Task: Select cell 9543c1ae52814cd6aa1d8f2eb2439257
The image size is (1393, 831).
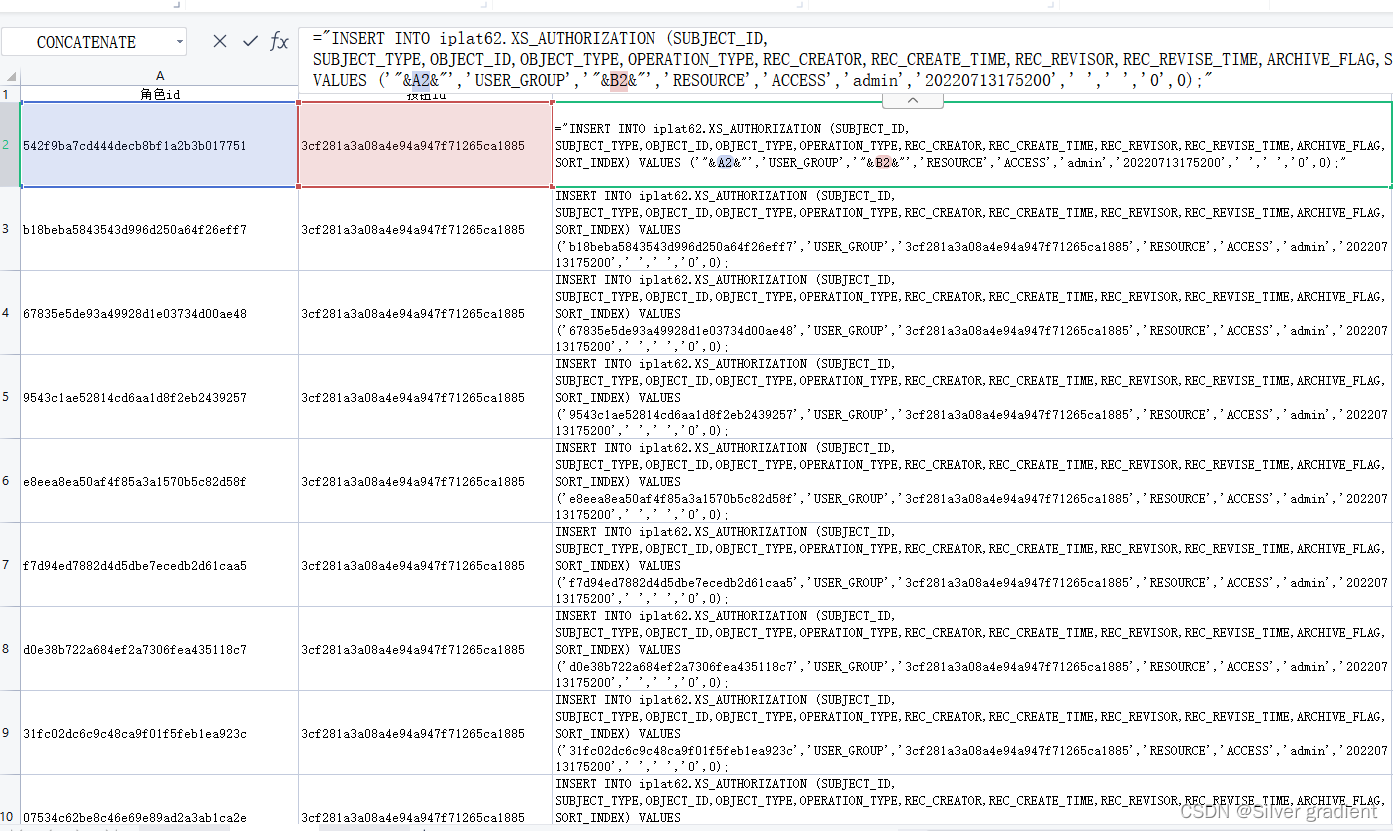Action: pos(159,397)
